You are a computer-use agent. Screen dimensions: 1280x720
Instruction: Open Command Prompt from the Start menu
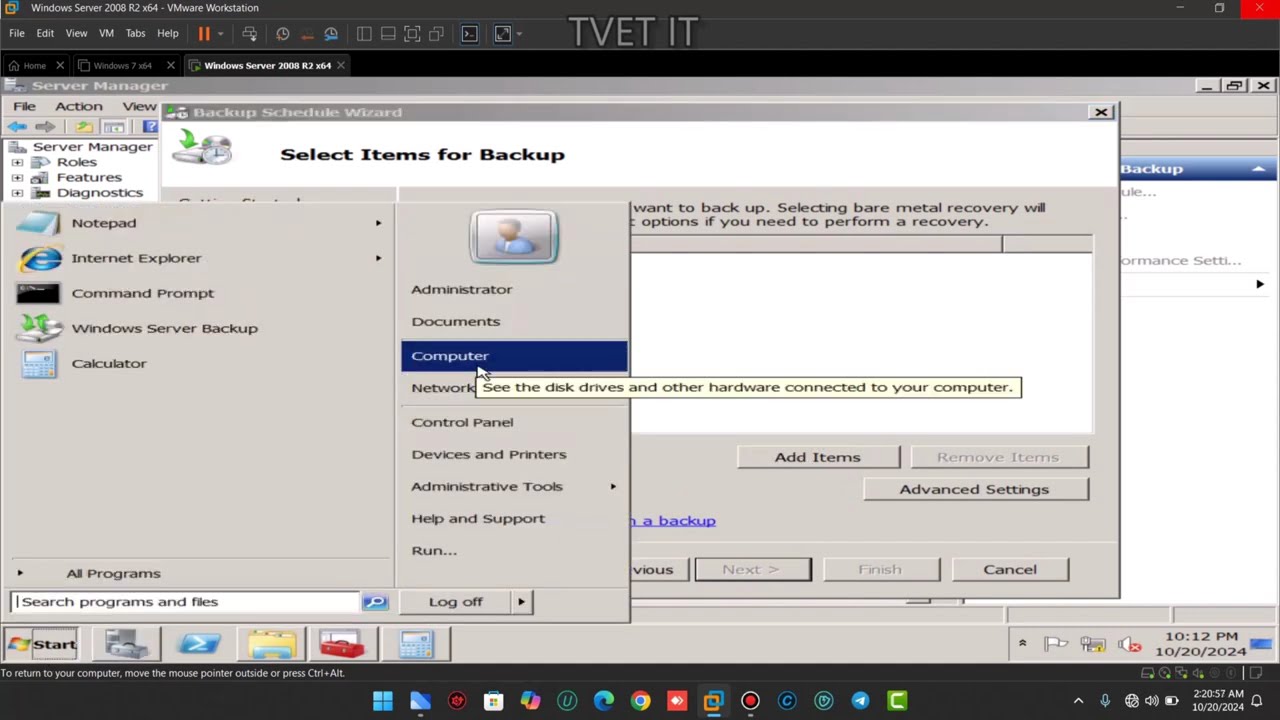[x=200, y=293]
